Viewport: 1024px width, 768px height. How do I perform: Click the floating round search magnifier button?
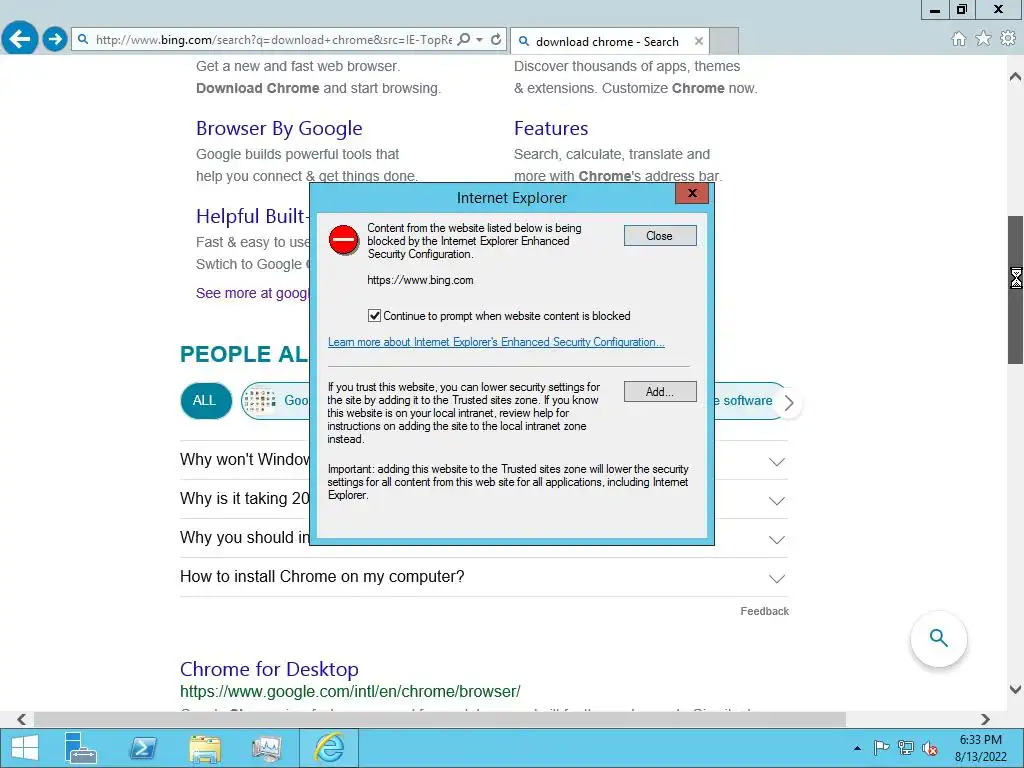coord(938,638)
